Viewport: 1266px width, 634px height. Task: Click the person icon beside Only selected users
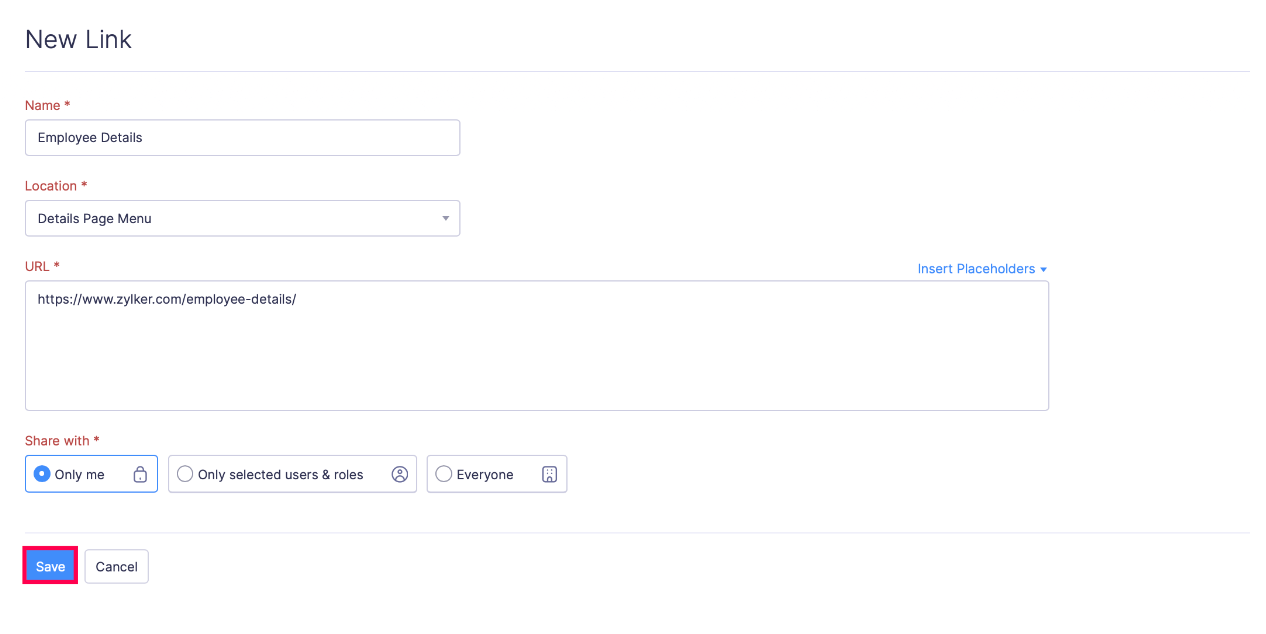[400, 474]
